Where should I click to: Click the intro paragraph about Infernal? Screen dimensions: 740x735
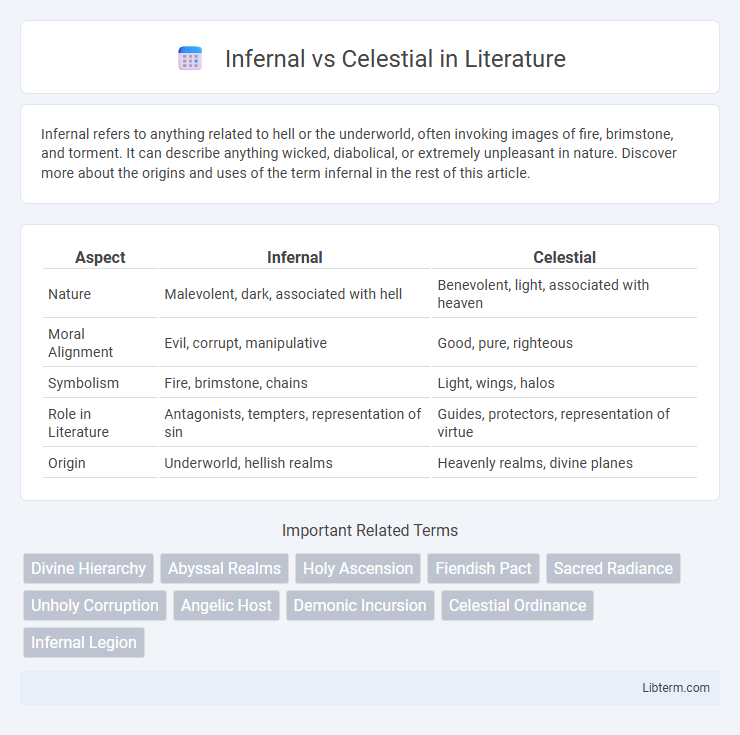359,153
